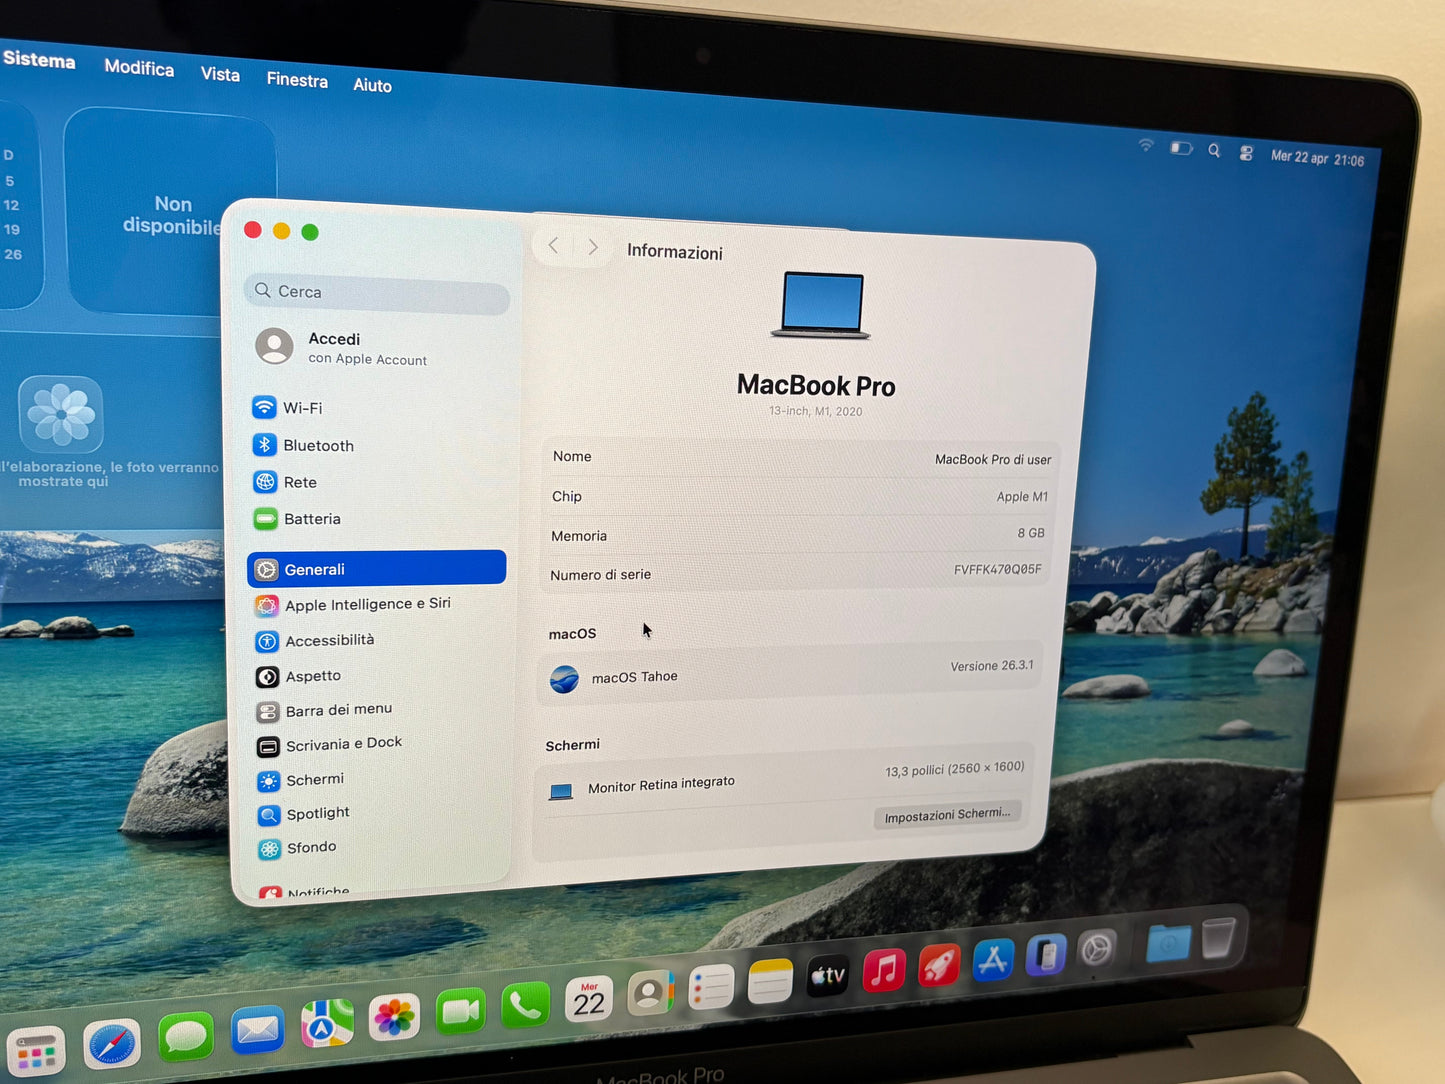Viewport: 1445px width, 1084px height.
Task: Click the battery icon in the menu bar
Action: click(x=1181, y=148)
